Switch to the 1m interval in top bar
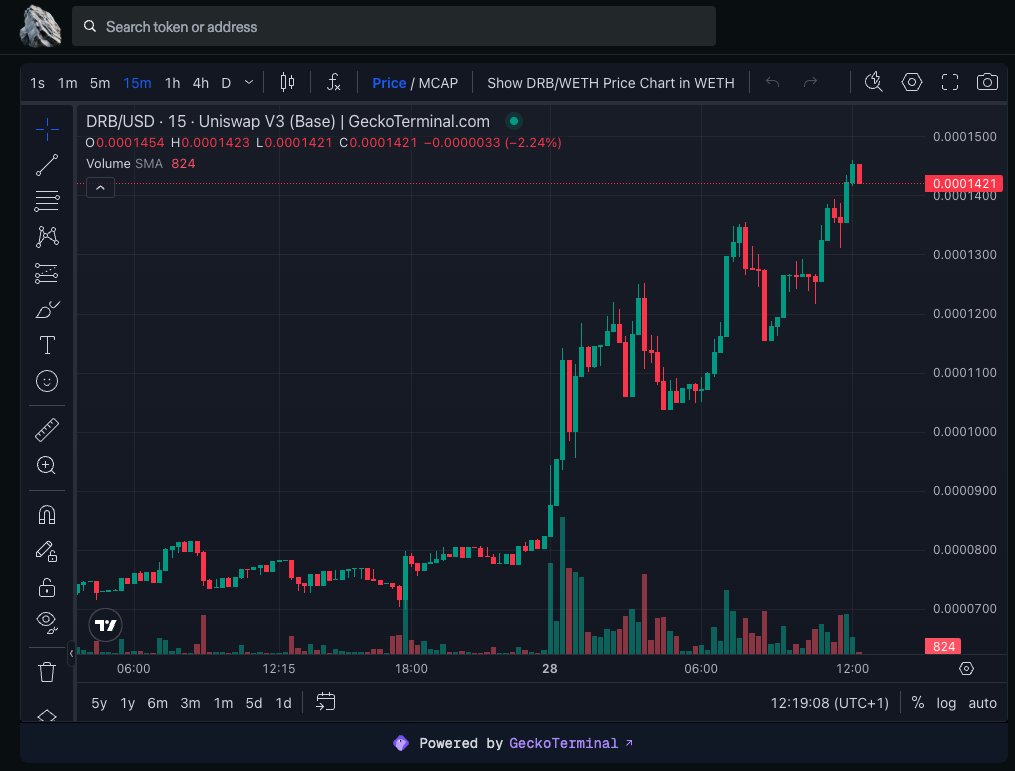The image size is (1015, 771). pos(67,83)
